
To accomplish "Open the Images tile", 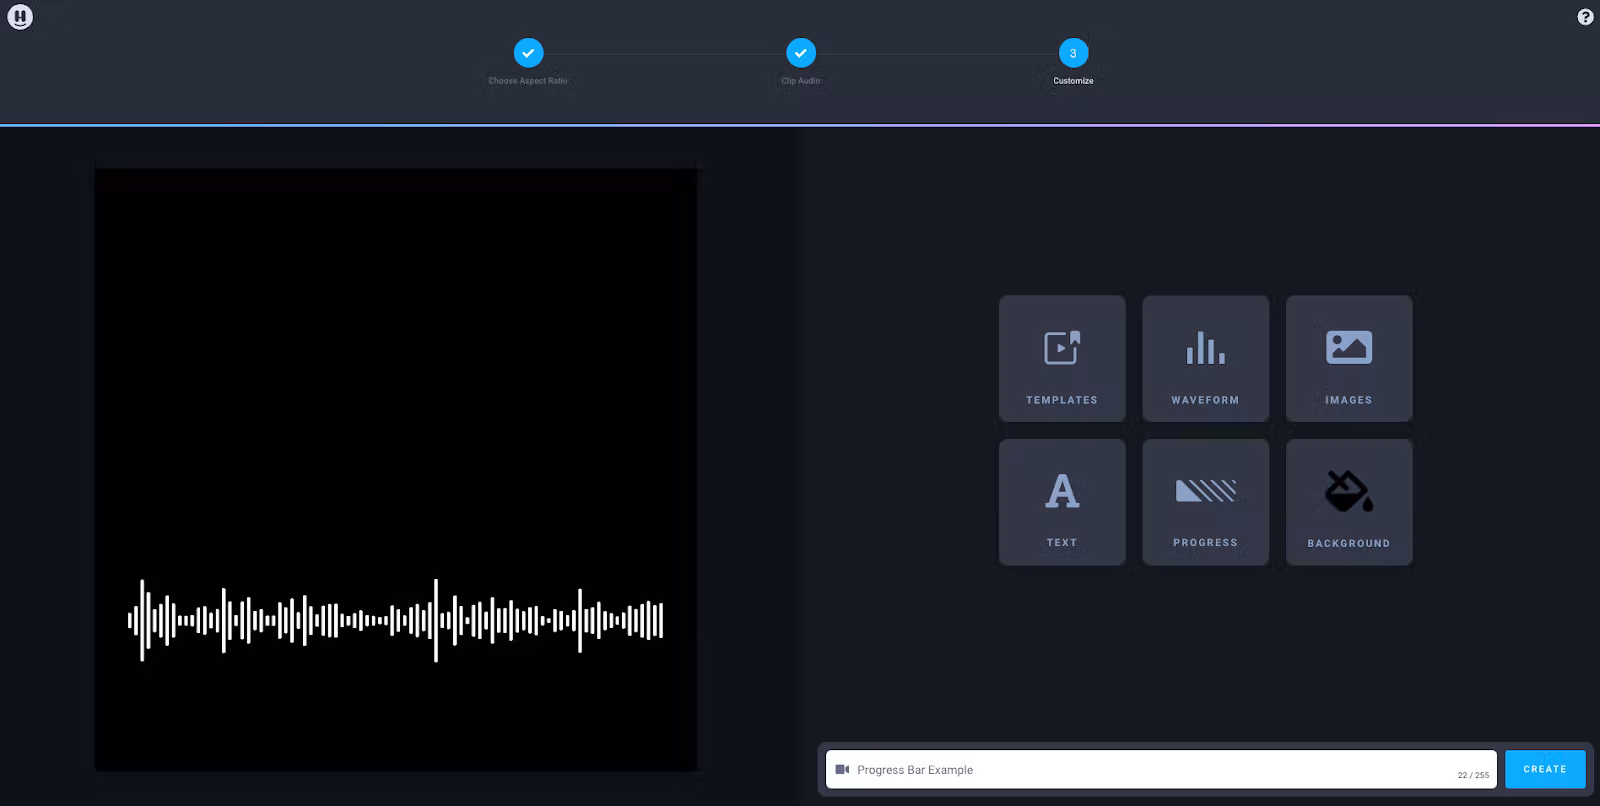I will coord(1349,358).
